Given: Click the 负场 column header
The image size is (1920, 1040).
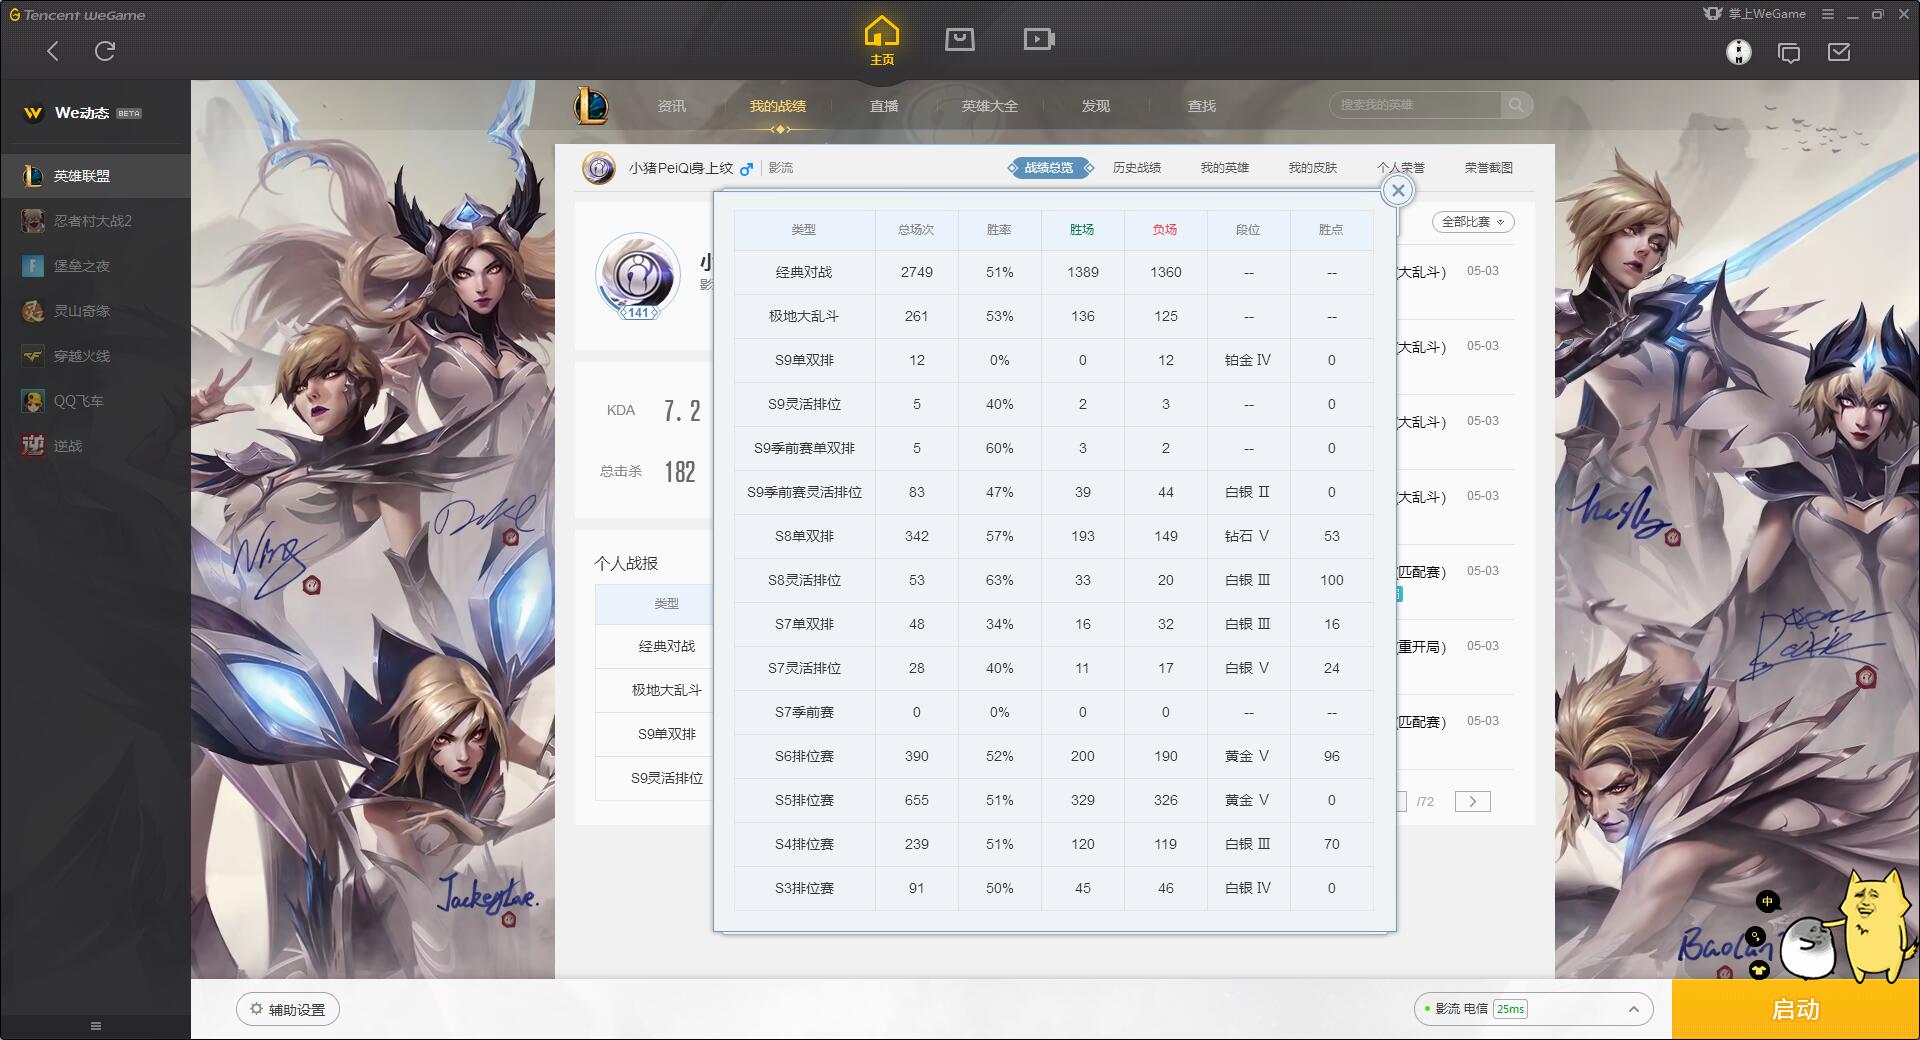Looking at the screenshot, I should point(1165,230).
